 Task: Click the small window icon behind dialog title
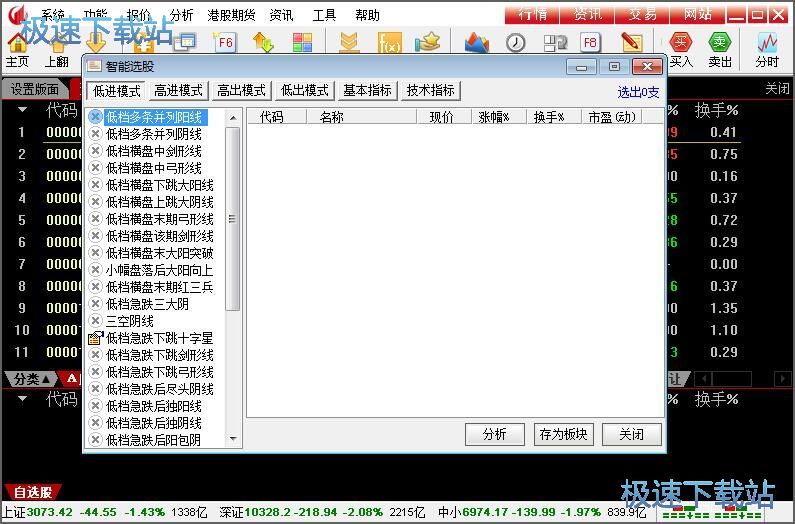(184, 42)
